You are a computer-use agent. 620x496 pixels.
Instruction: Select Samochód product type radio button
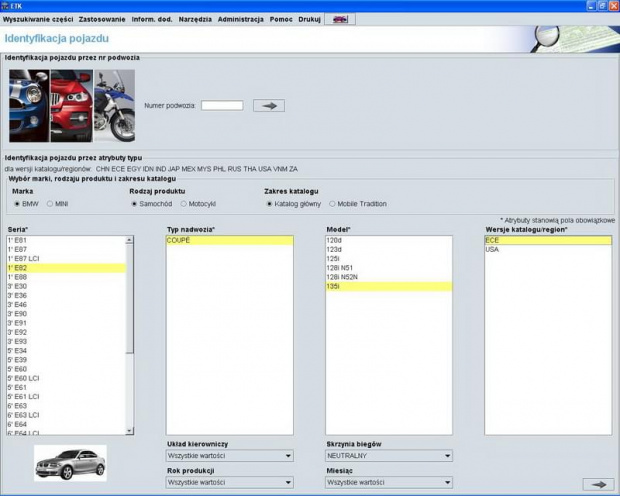[x=134, y=204]
